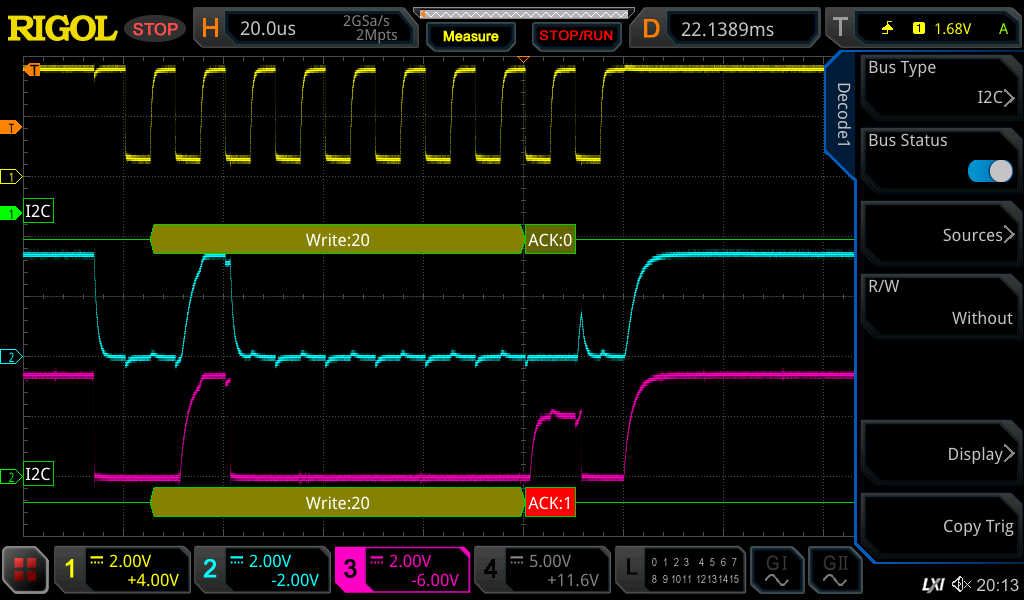Toggle the Bus Status switch

coord(990,171)
